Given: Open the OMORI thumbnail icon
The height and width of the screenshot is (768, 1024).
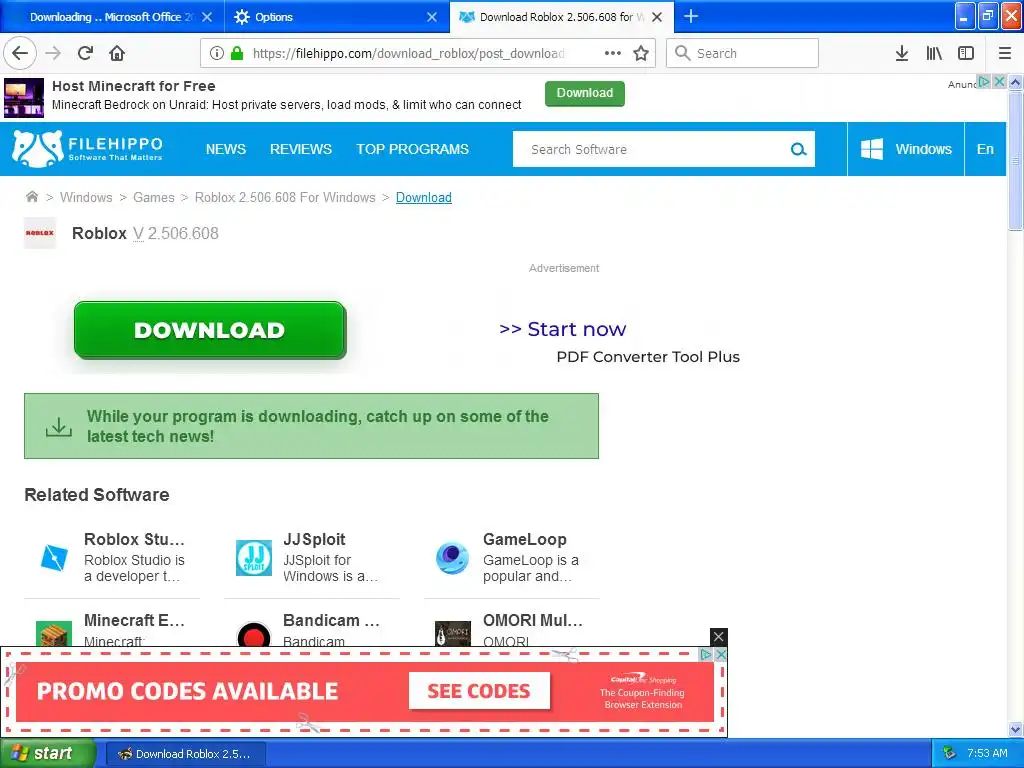Looking at the screenshot, I should 453,633.
